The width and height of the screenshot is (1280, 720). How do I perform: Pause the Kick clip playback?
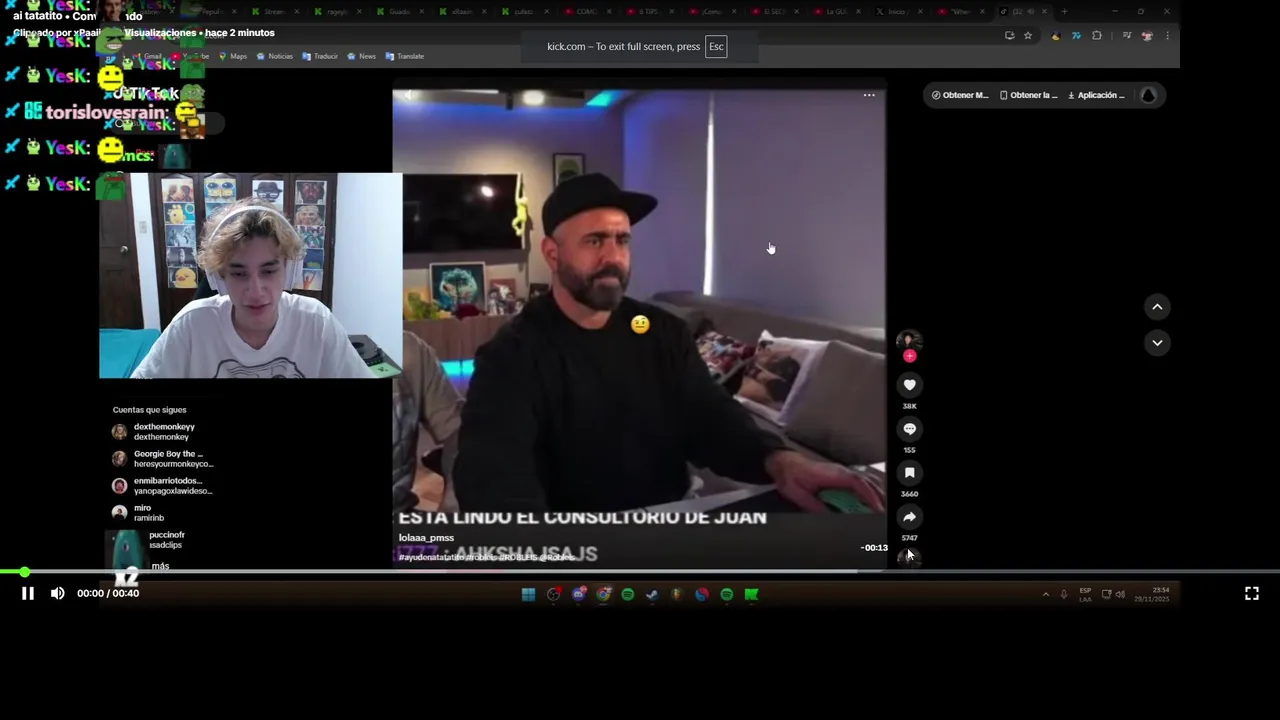pyautogui.click(x=28, y=593)
